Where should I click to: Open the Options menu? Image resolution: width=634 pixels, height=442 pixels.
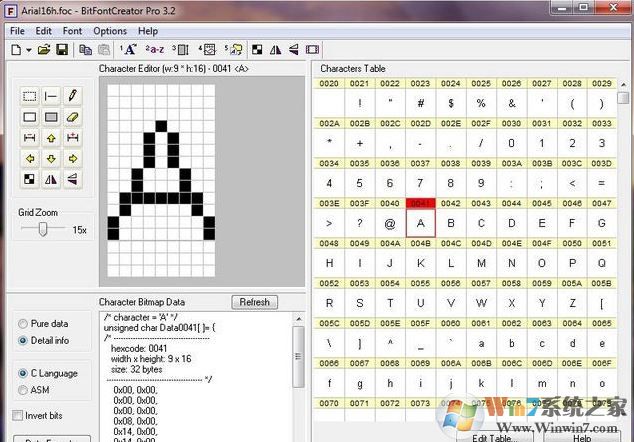coord(110,31)
